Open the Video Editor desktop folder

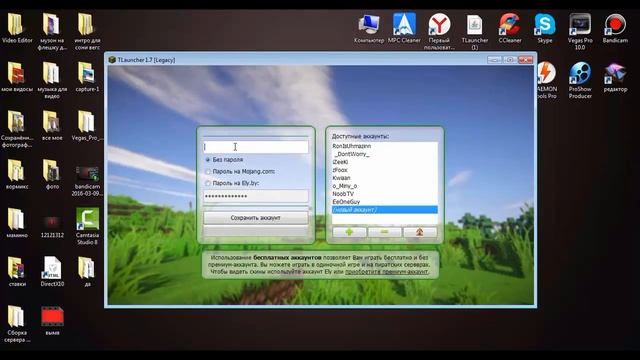(17, 28)
